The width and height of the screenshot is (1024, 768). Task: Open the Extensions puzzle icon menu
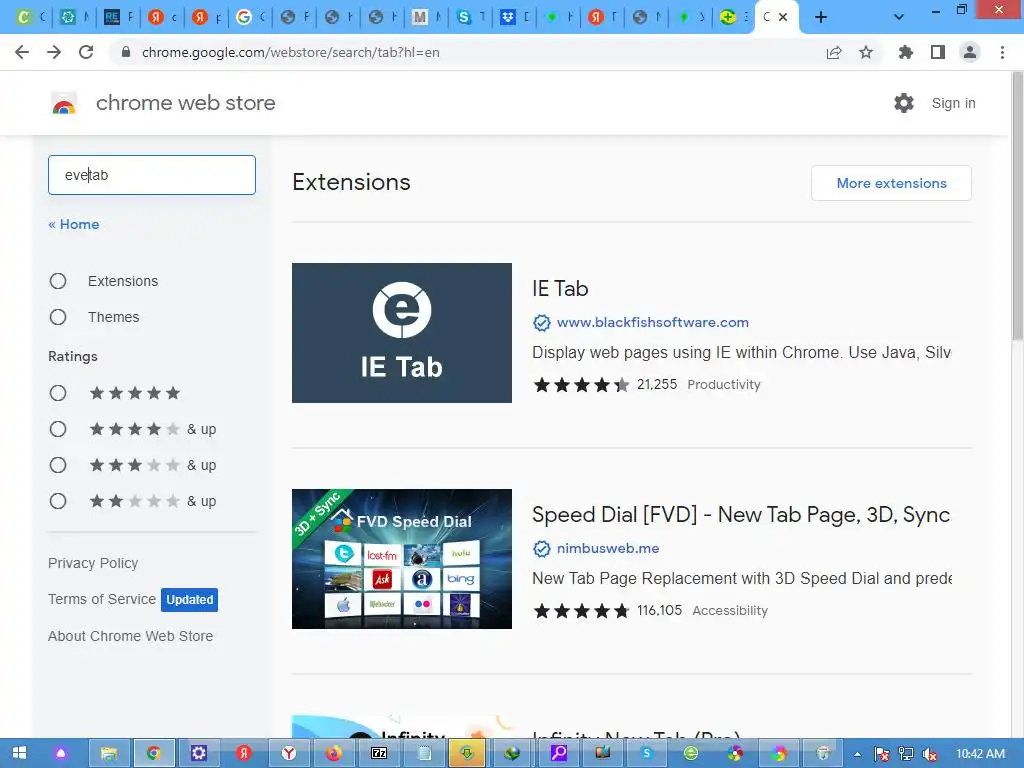tap(906, 52)
